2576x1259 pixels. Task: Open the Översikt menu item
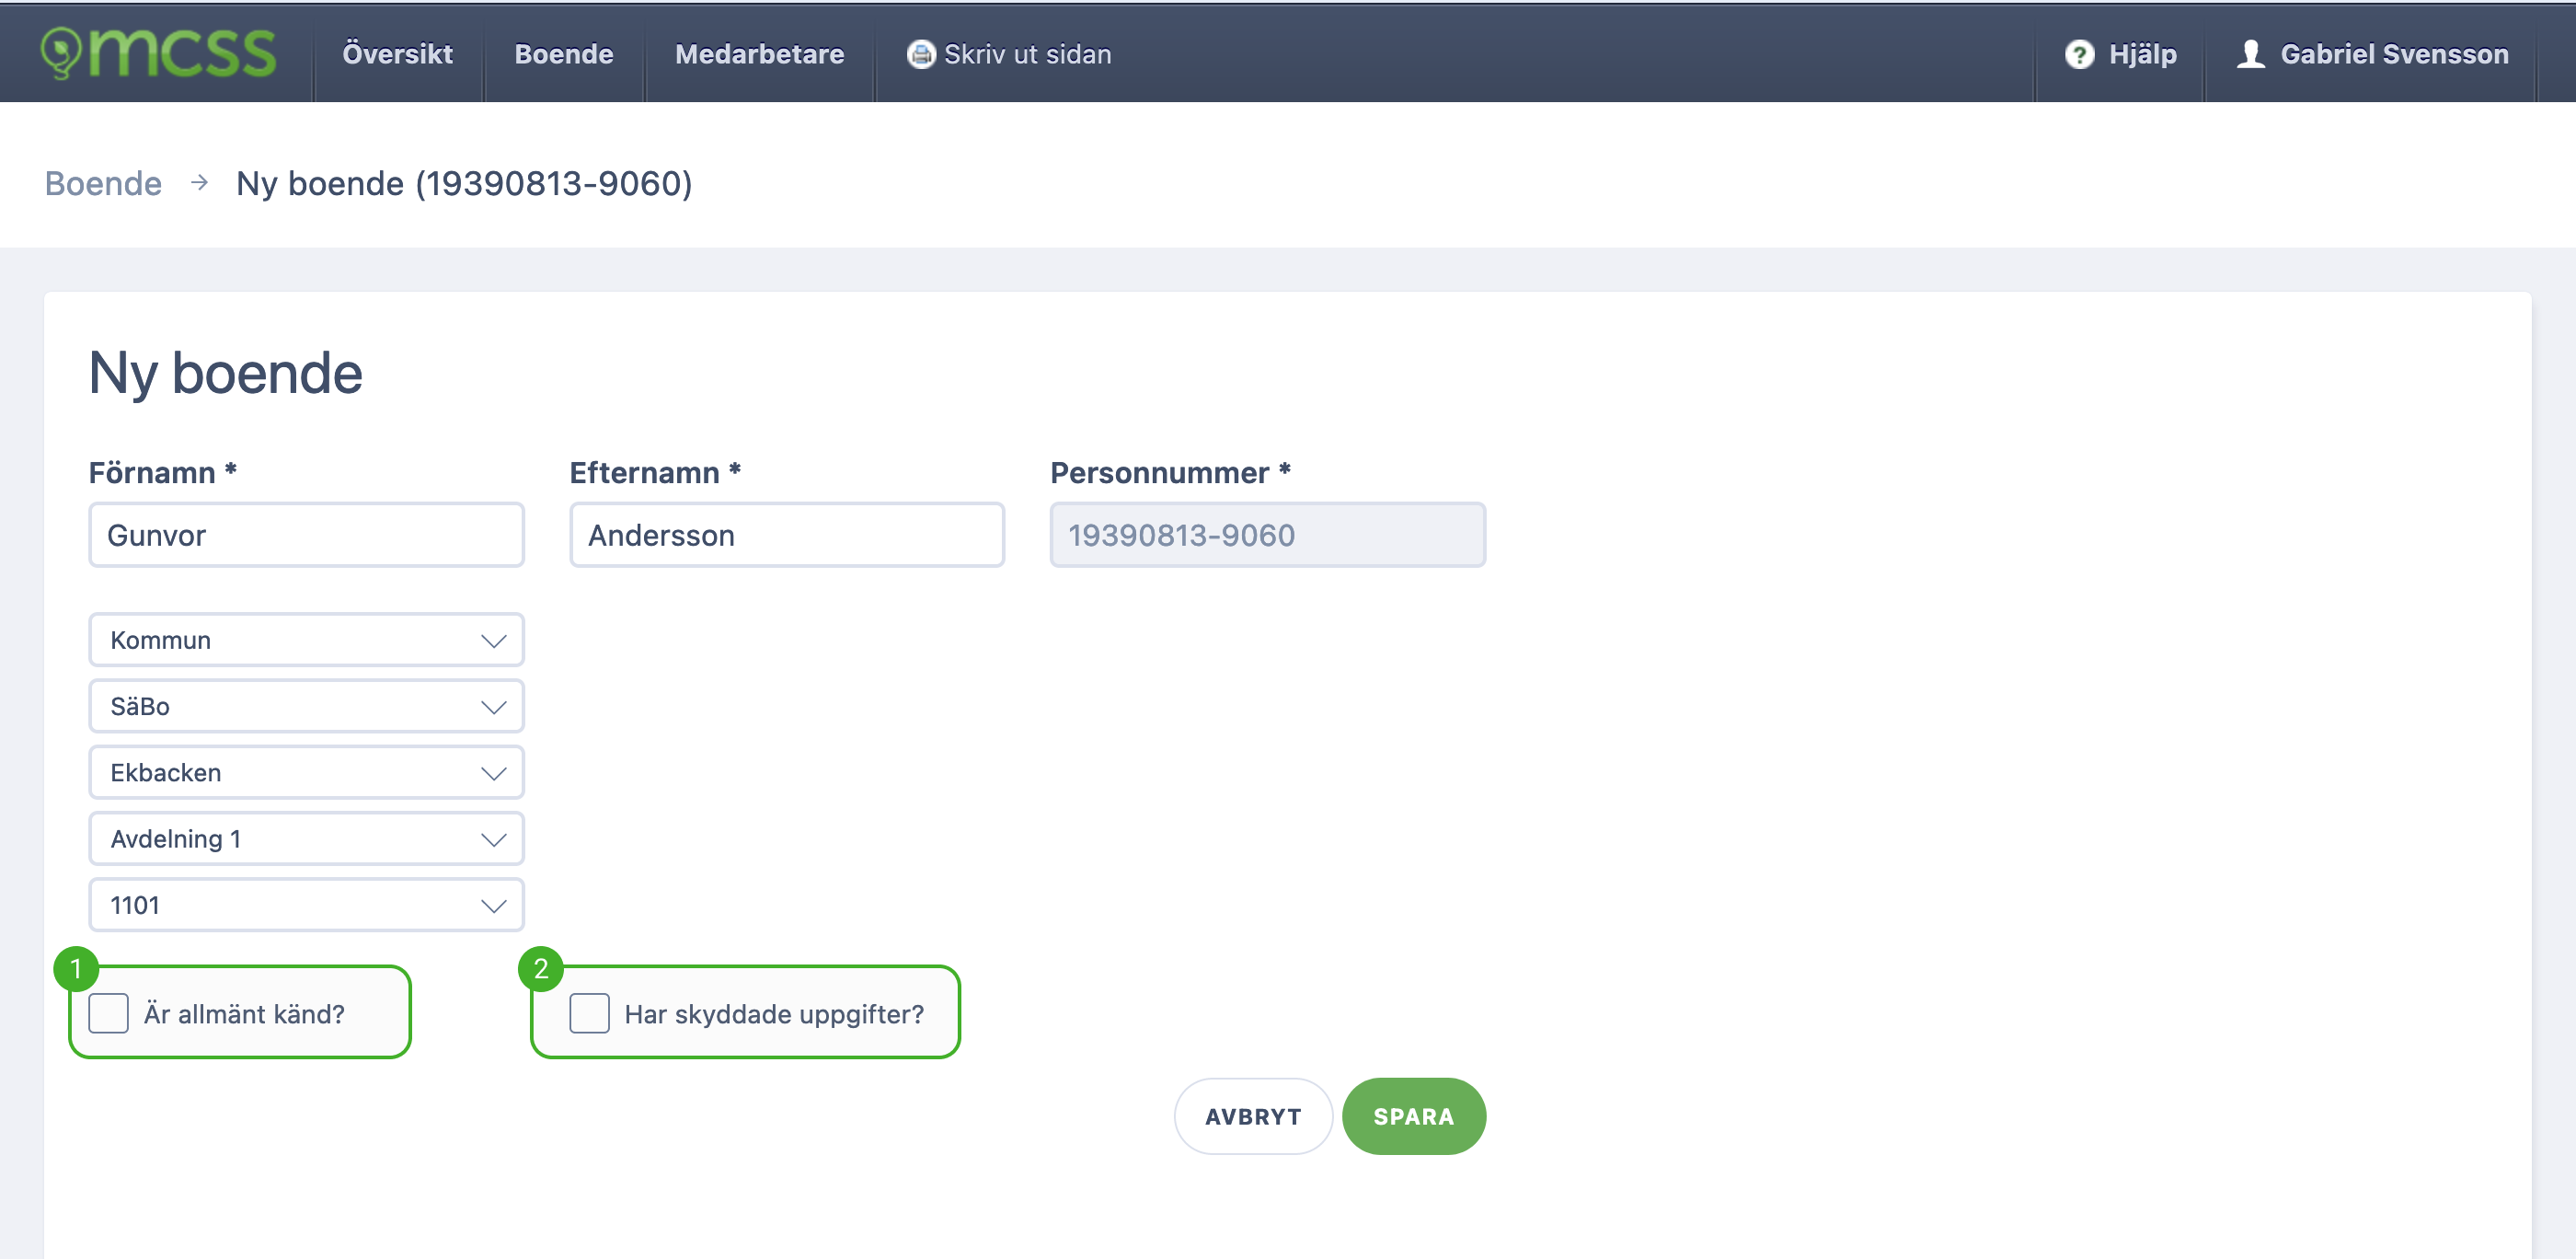click(397, 54)
